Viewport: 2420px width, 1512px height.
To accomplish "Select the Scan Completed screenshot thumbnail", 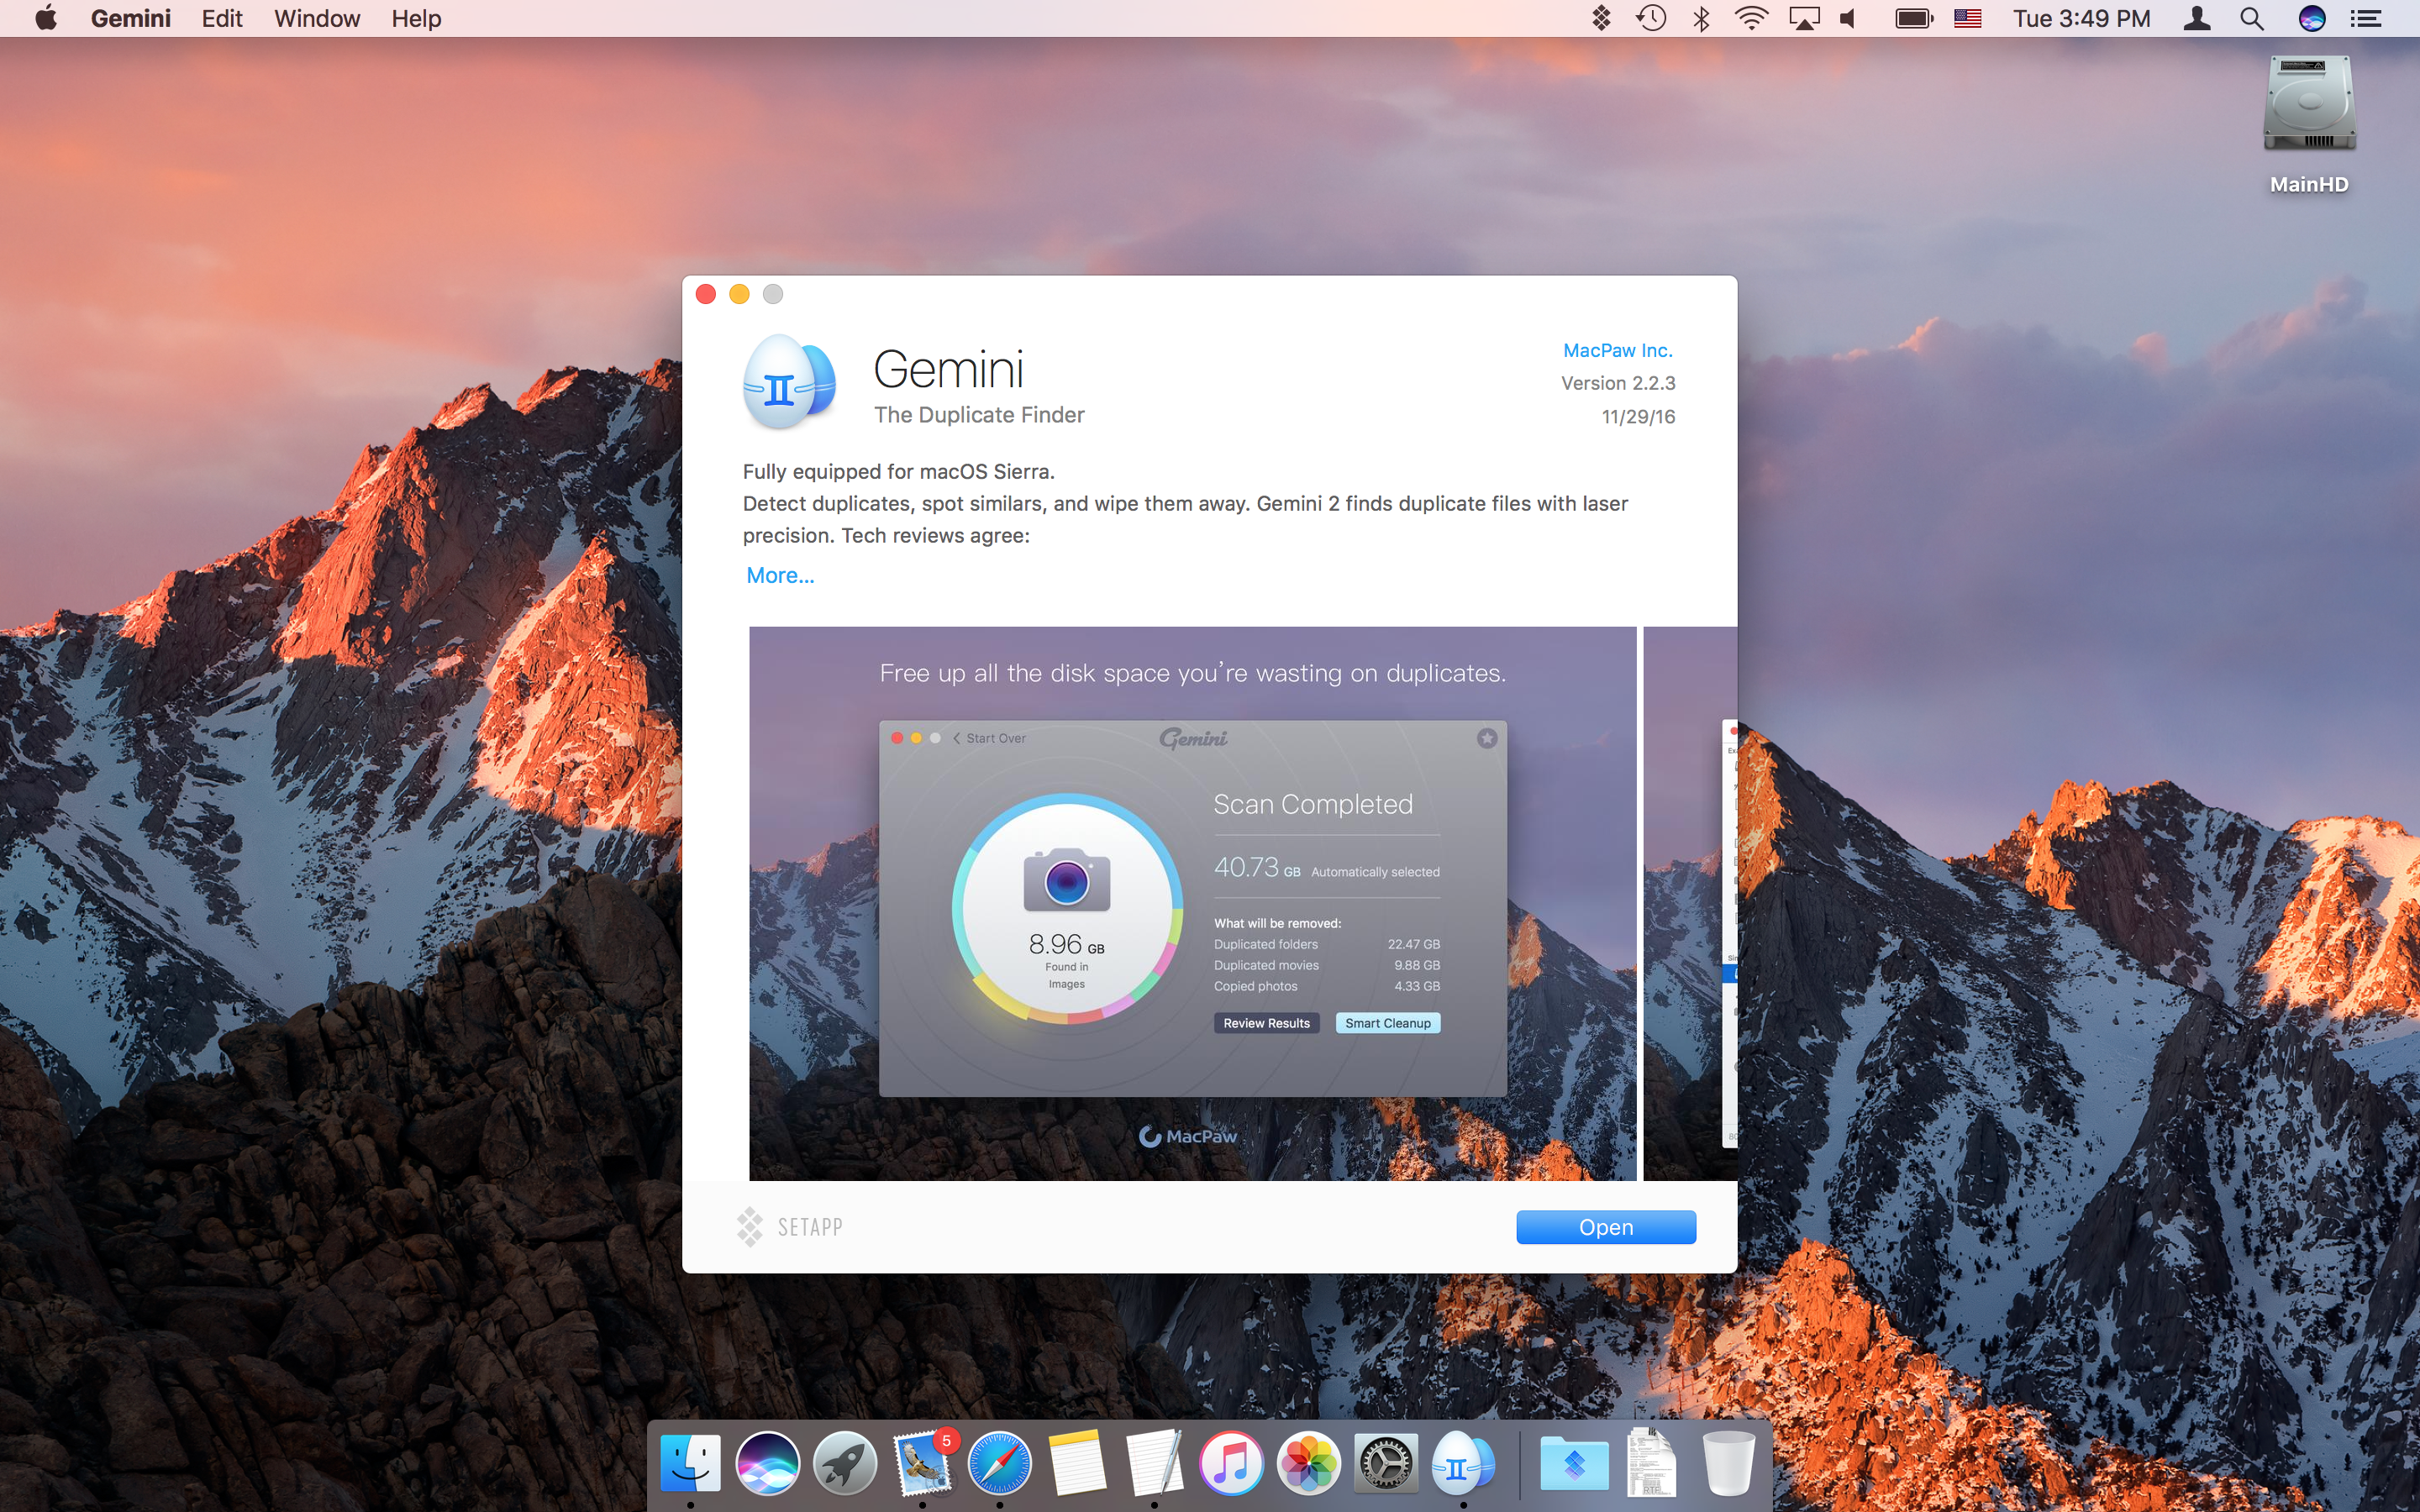I will point(1192,903).
